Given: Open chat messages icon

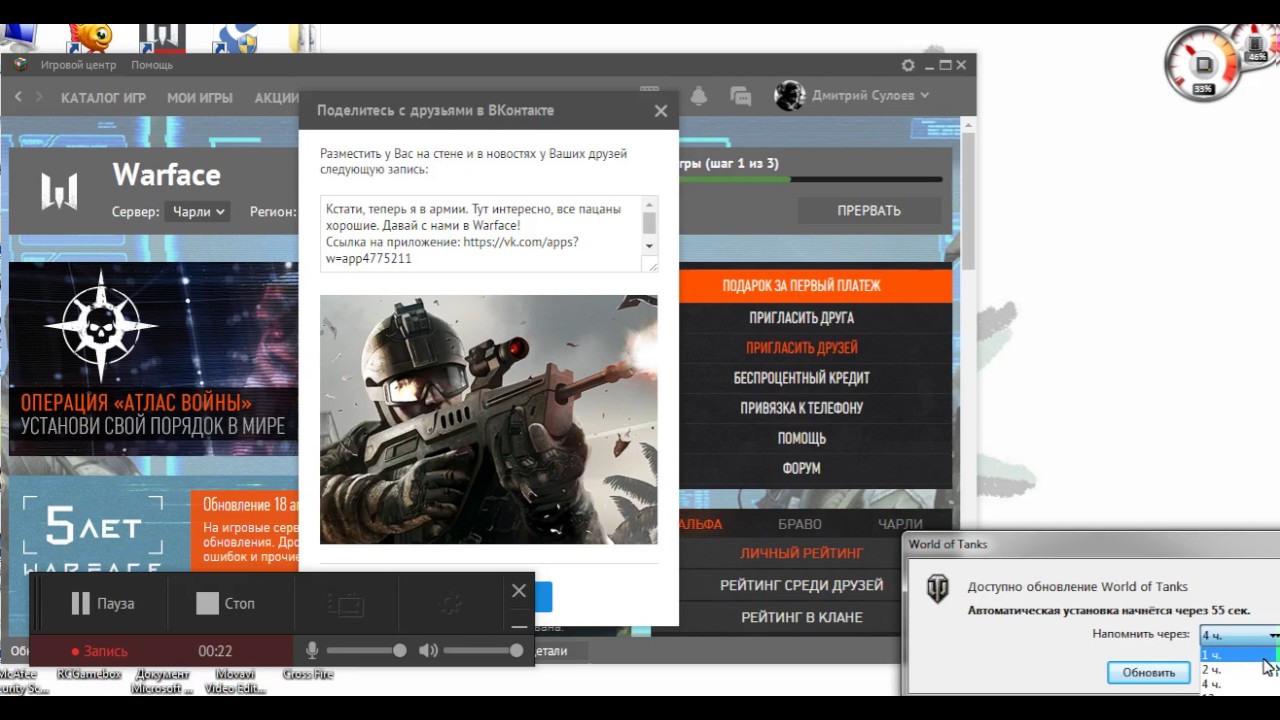Looking at the screenshot, I should point(741,96).
